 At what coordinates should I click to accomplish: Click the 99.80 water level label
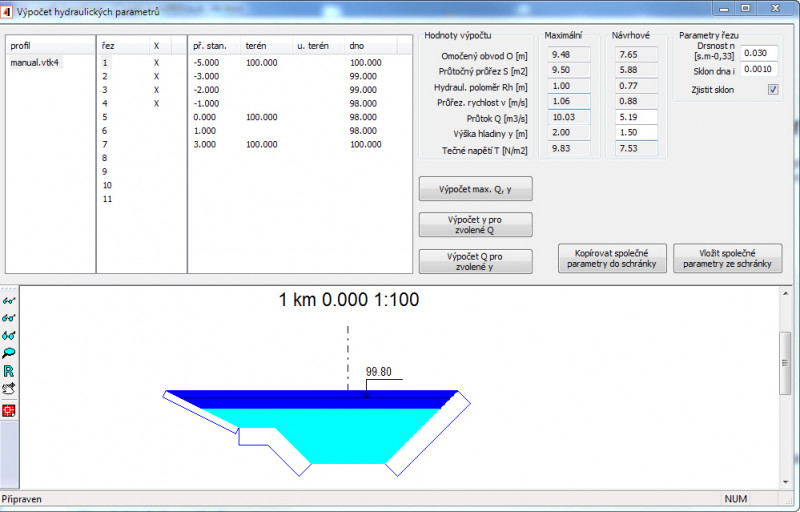(x=379, y=372)
